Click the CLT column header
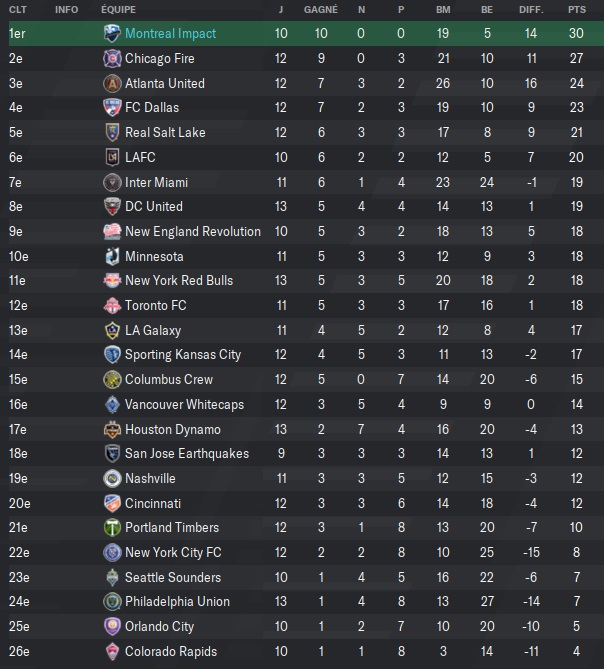604x669 pixels. pyautogui.click(x=18, y=10)
